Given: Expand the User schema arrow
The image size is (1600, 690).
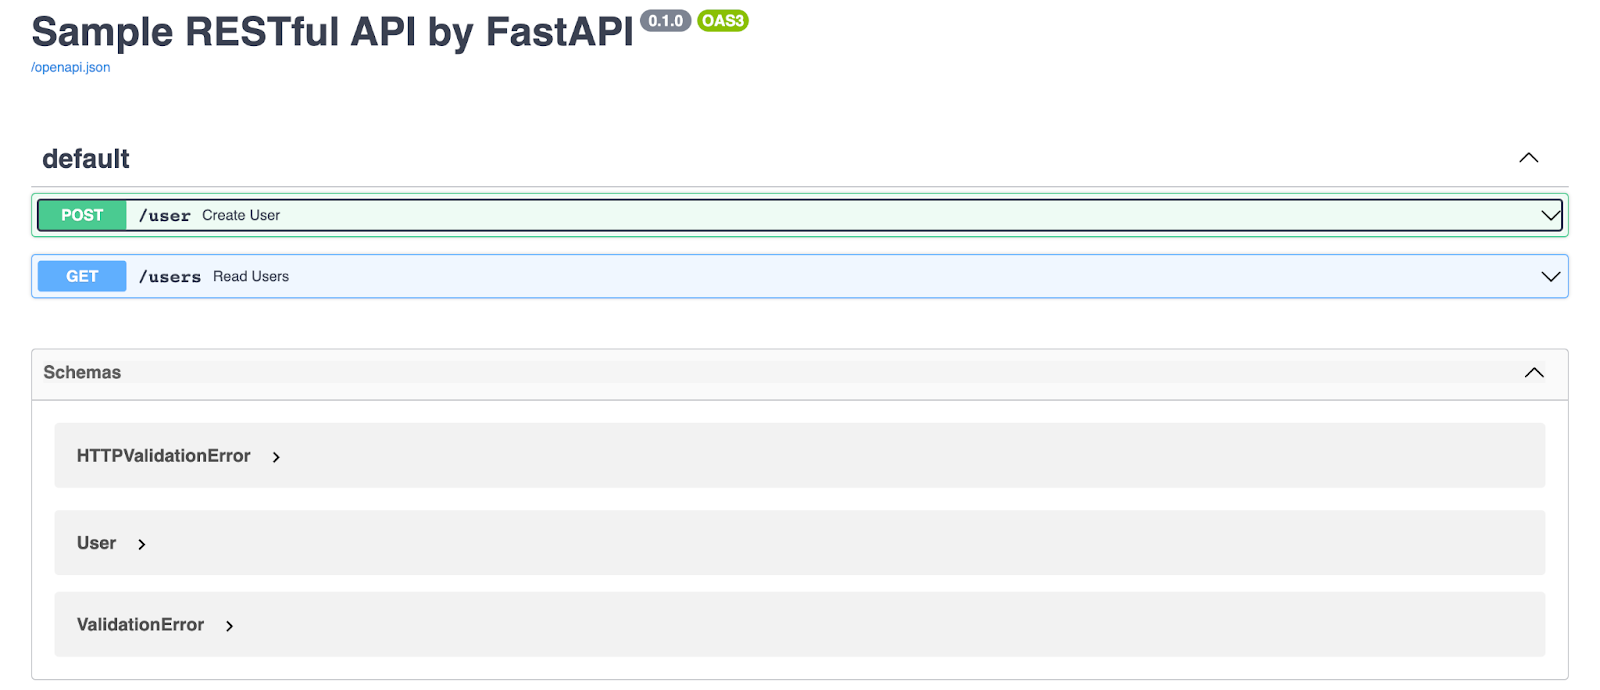Looking at the screenshot, I should tap(142, 544).
